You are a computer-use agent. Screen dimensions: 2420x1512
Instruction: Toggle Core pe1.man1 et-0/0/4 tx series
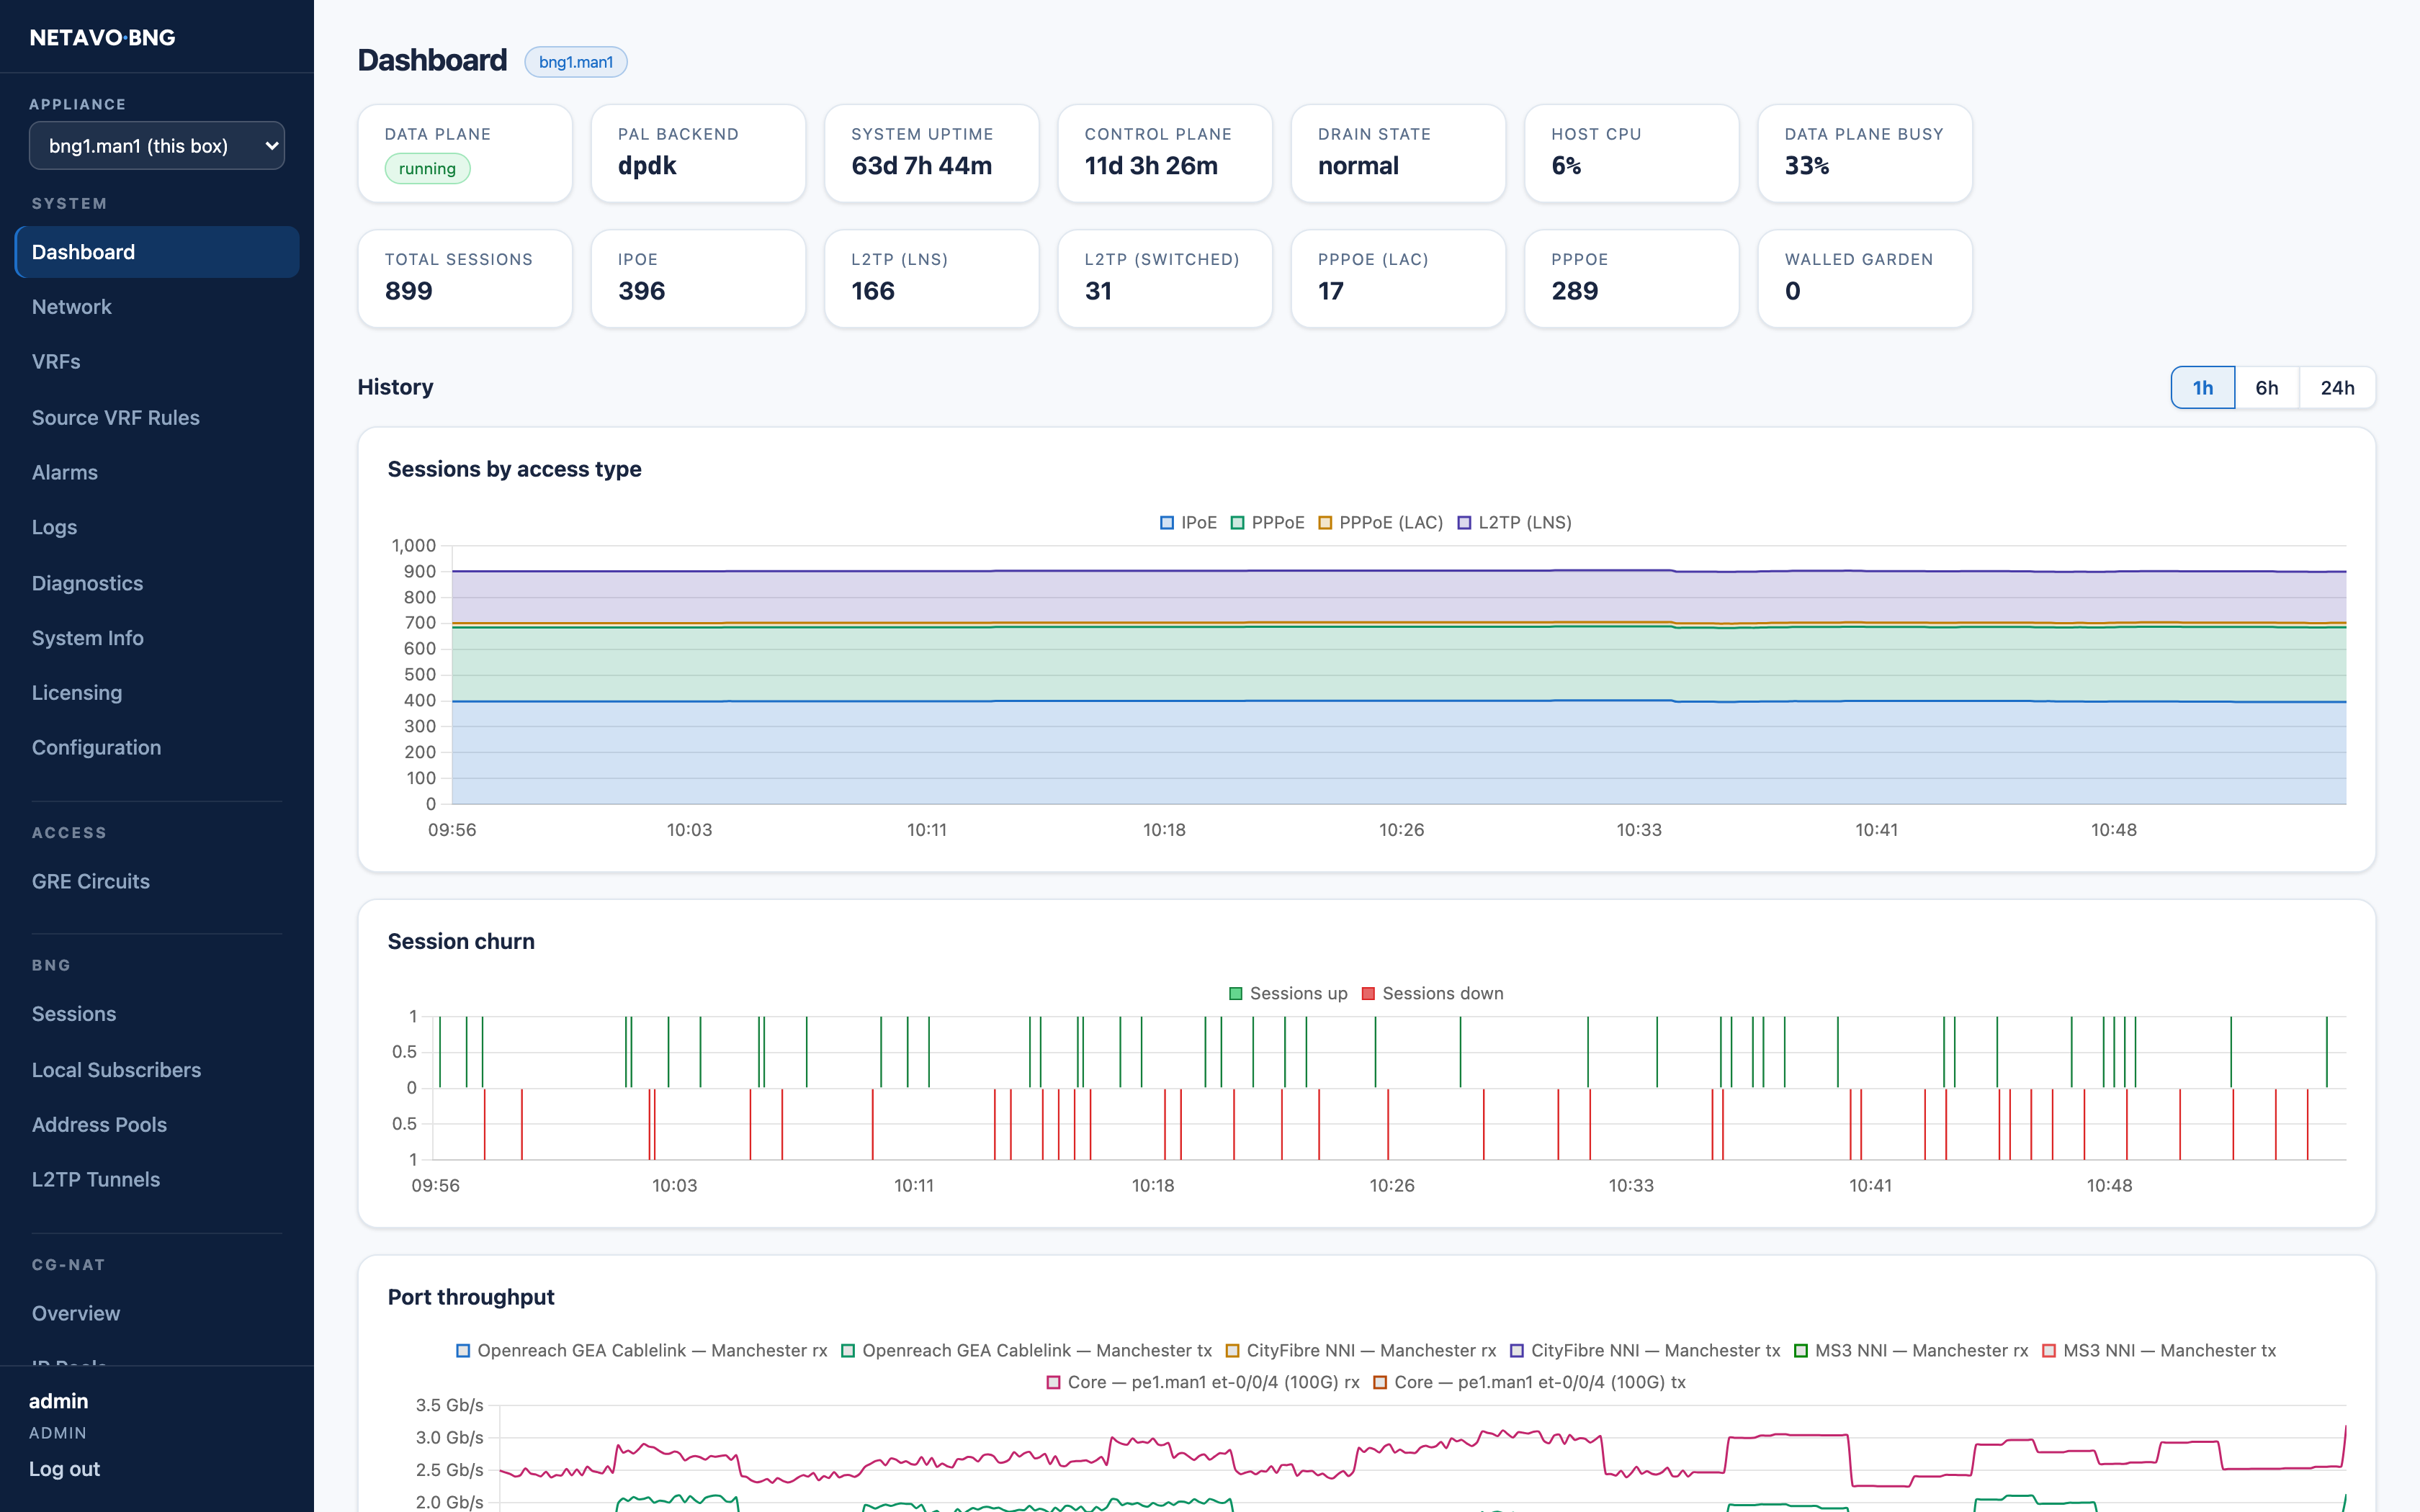[x=1529, y=1383]
